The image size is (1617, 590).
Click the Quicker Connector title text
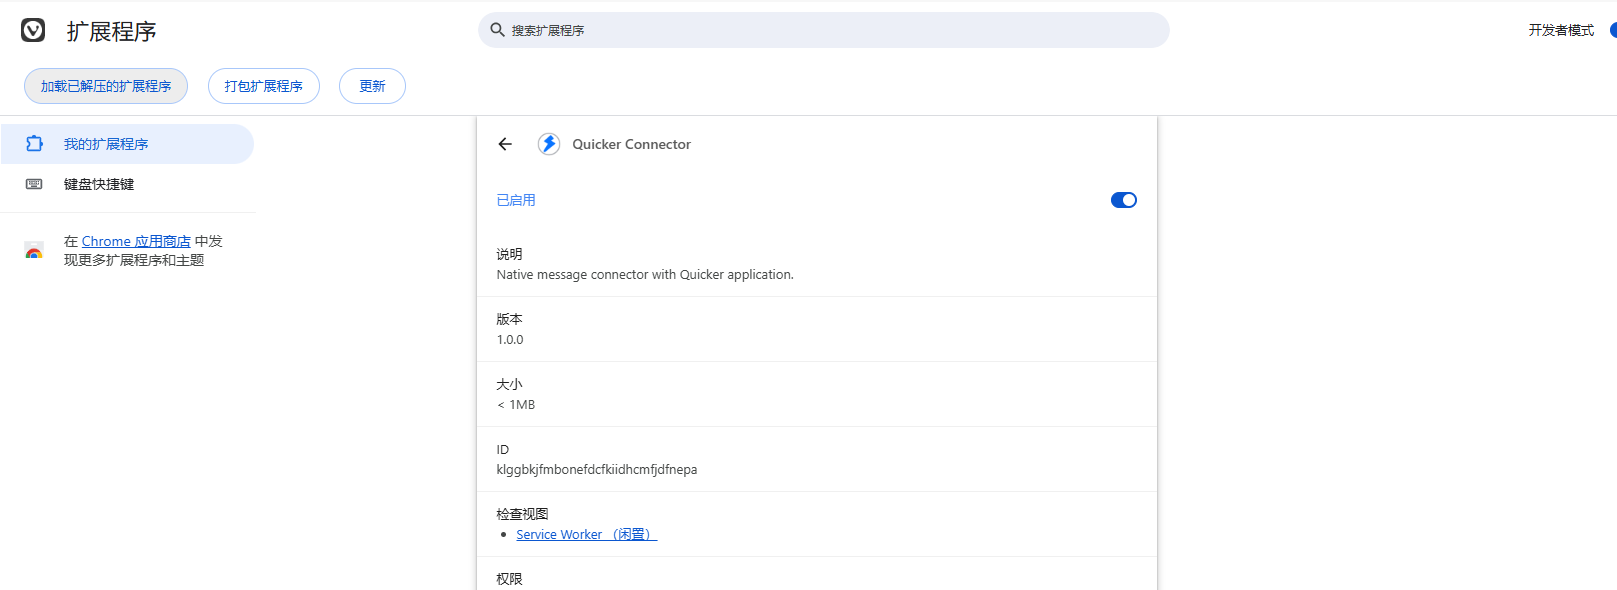click(631, 144)
